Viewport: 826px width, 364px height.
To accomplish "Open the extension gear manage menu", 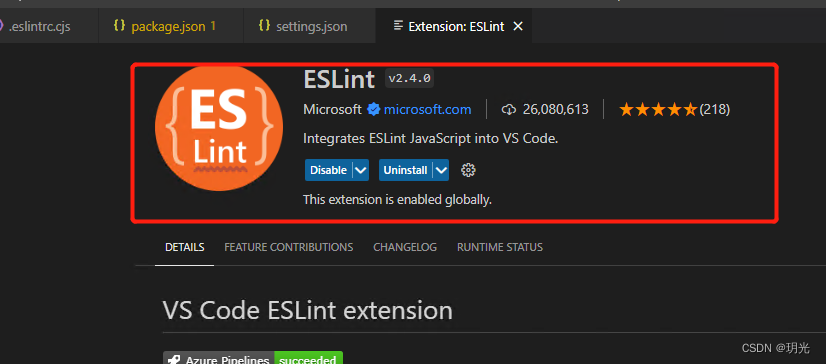I will 468,170.
